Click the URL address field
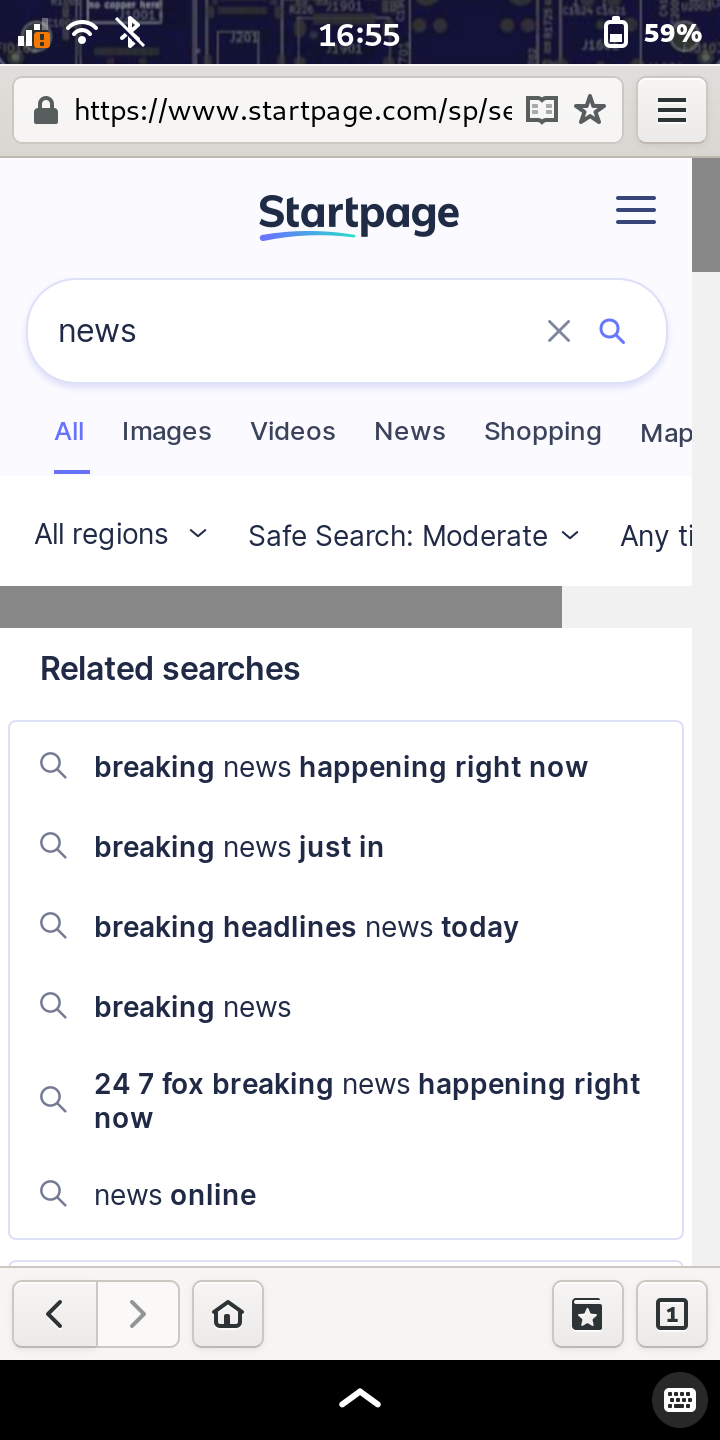Image resolution: width=720 pixels, height=1440 pixels. tap(292, 110)
